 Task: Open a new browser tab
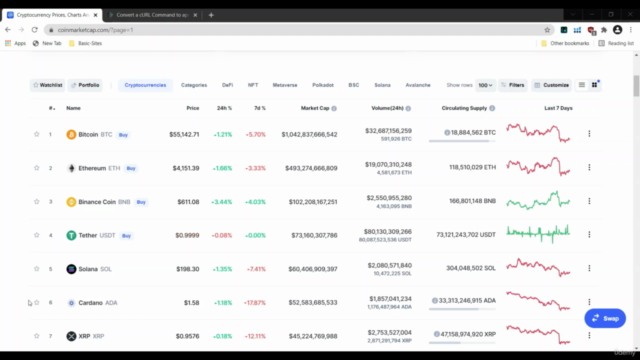tap(211, 15)
